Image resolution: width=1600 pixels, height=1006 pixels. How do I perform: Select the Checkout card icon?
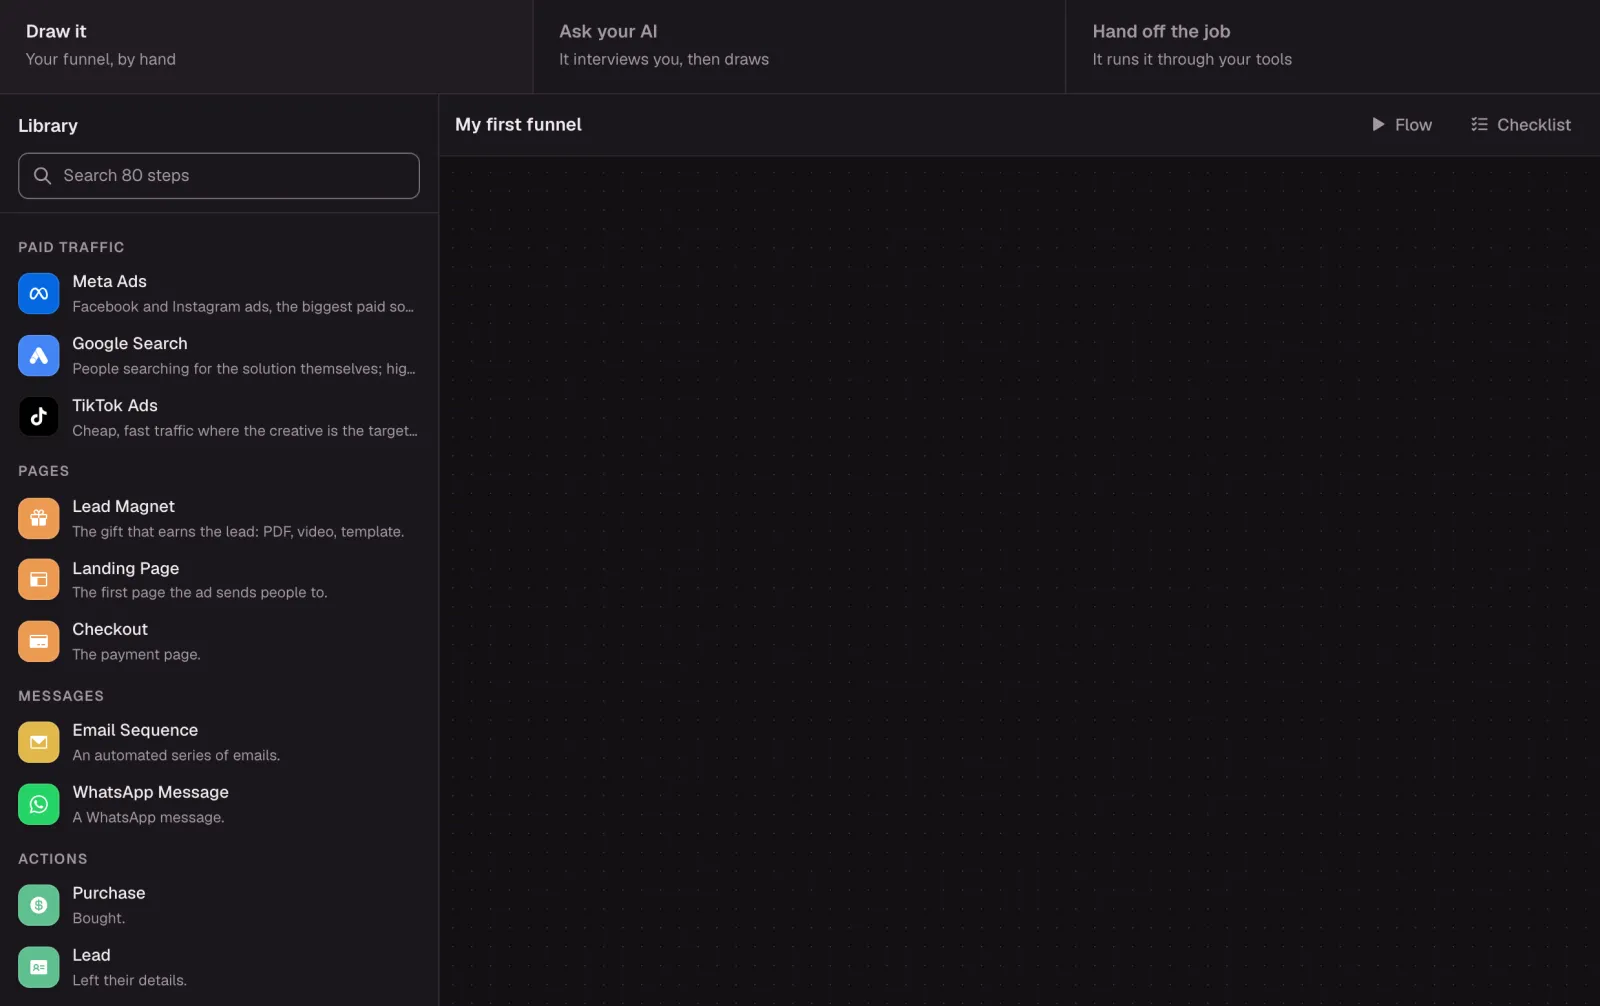click(38, 642)
